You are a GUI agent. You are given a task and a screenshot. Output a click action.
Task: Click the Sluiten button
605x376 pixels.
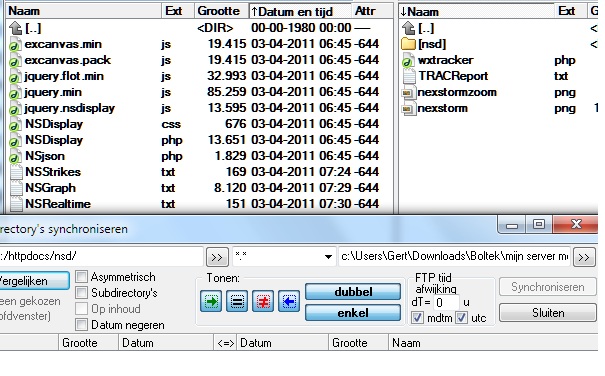(x=548, y=312)
